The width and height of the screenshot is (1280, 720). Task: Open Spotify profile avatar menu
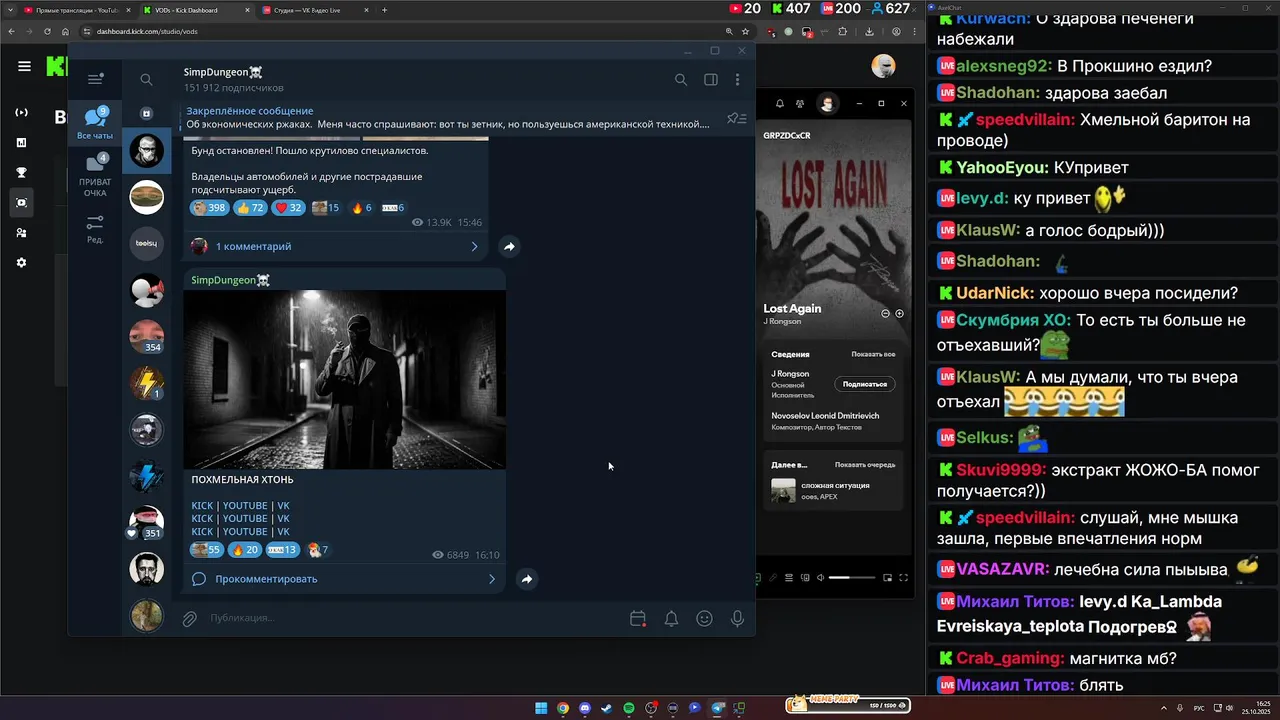point(827,104)
